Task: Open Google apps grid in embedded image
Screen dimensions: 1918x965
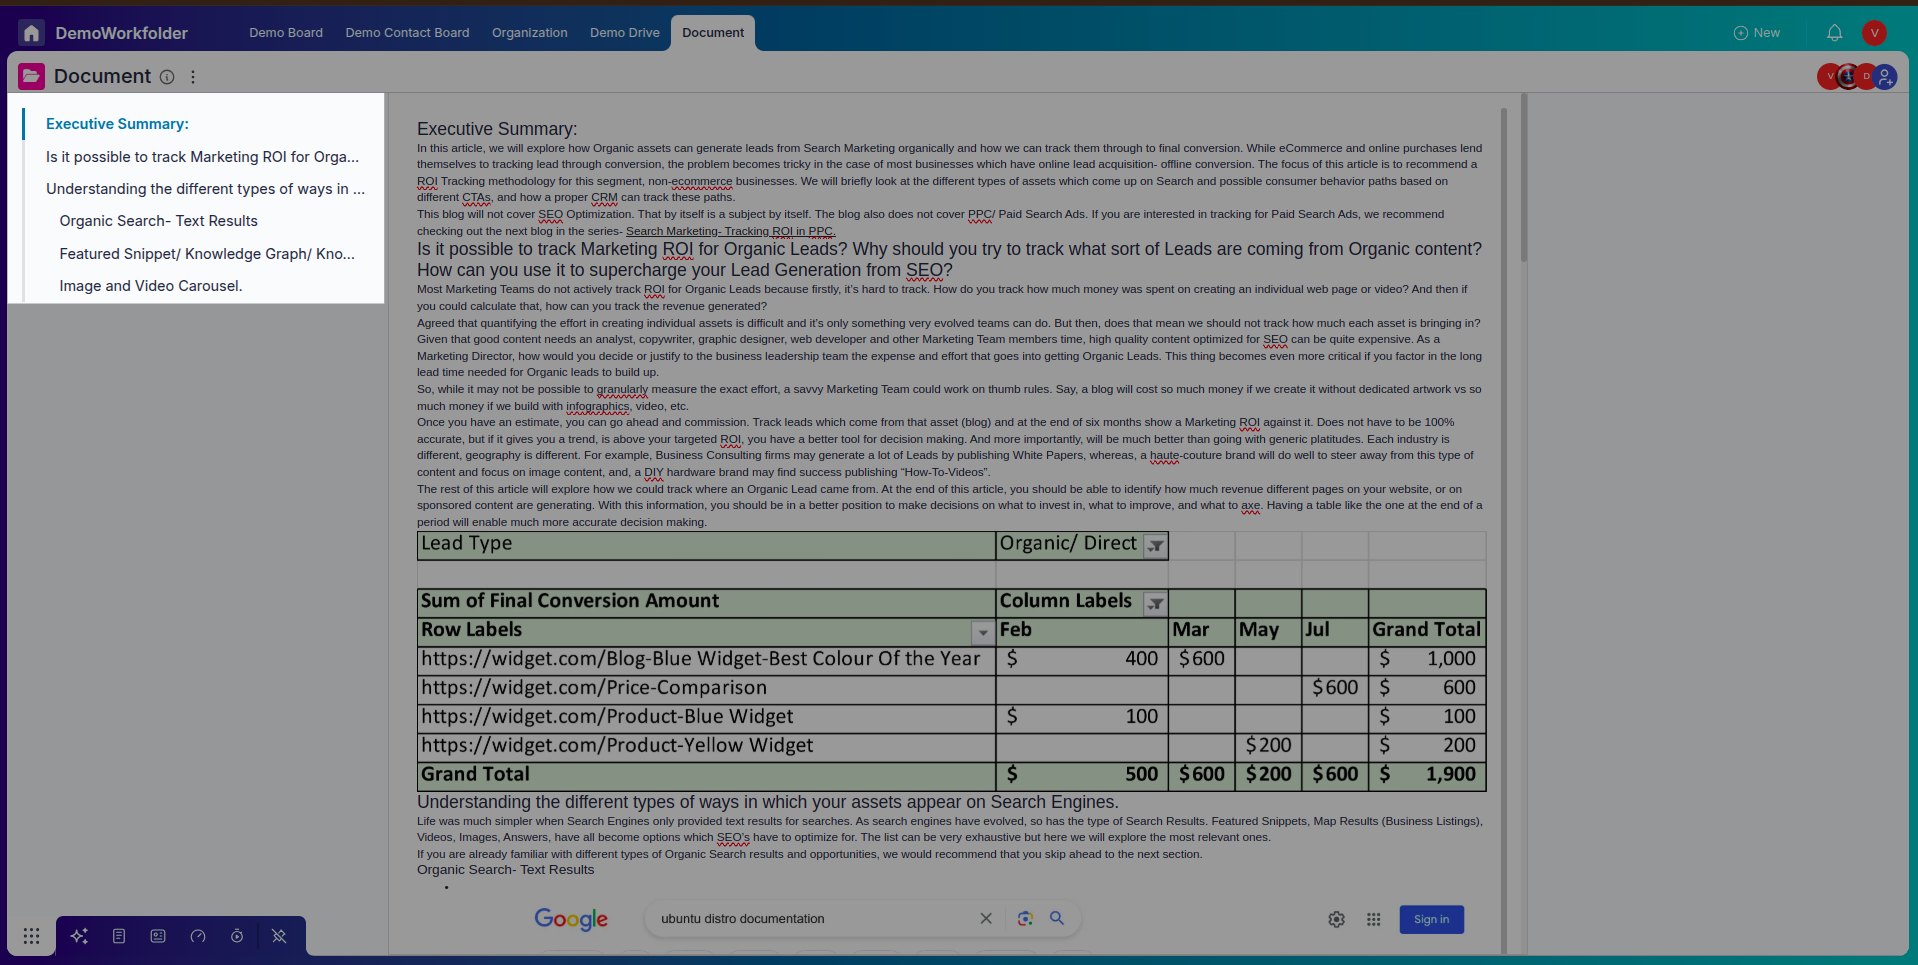Action: [1374, 919]
